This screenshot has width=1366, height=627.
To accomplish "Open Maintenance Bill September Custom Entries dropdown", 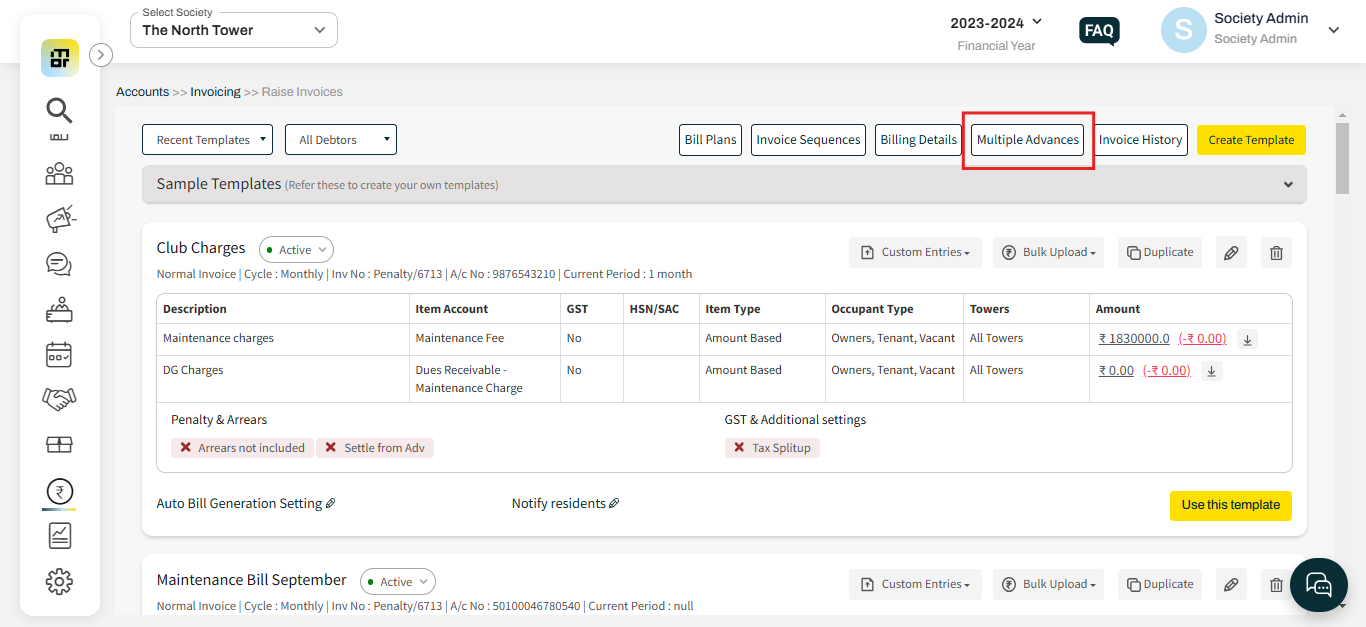I will coord(915,585).
